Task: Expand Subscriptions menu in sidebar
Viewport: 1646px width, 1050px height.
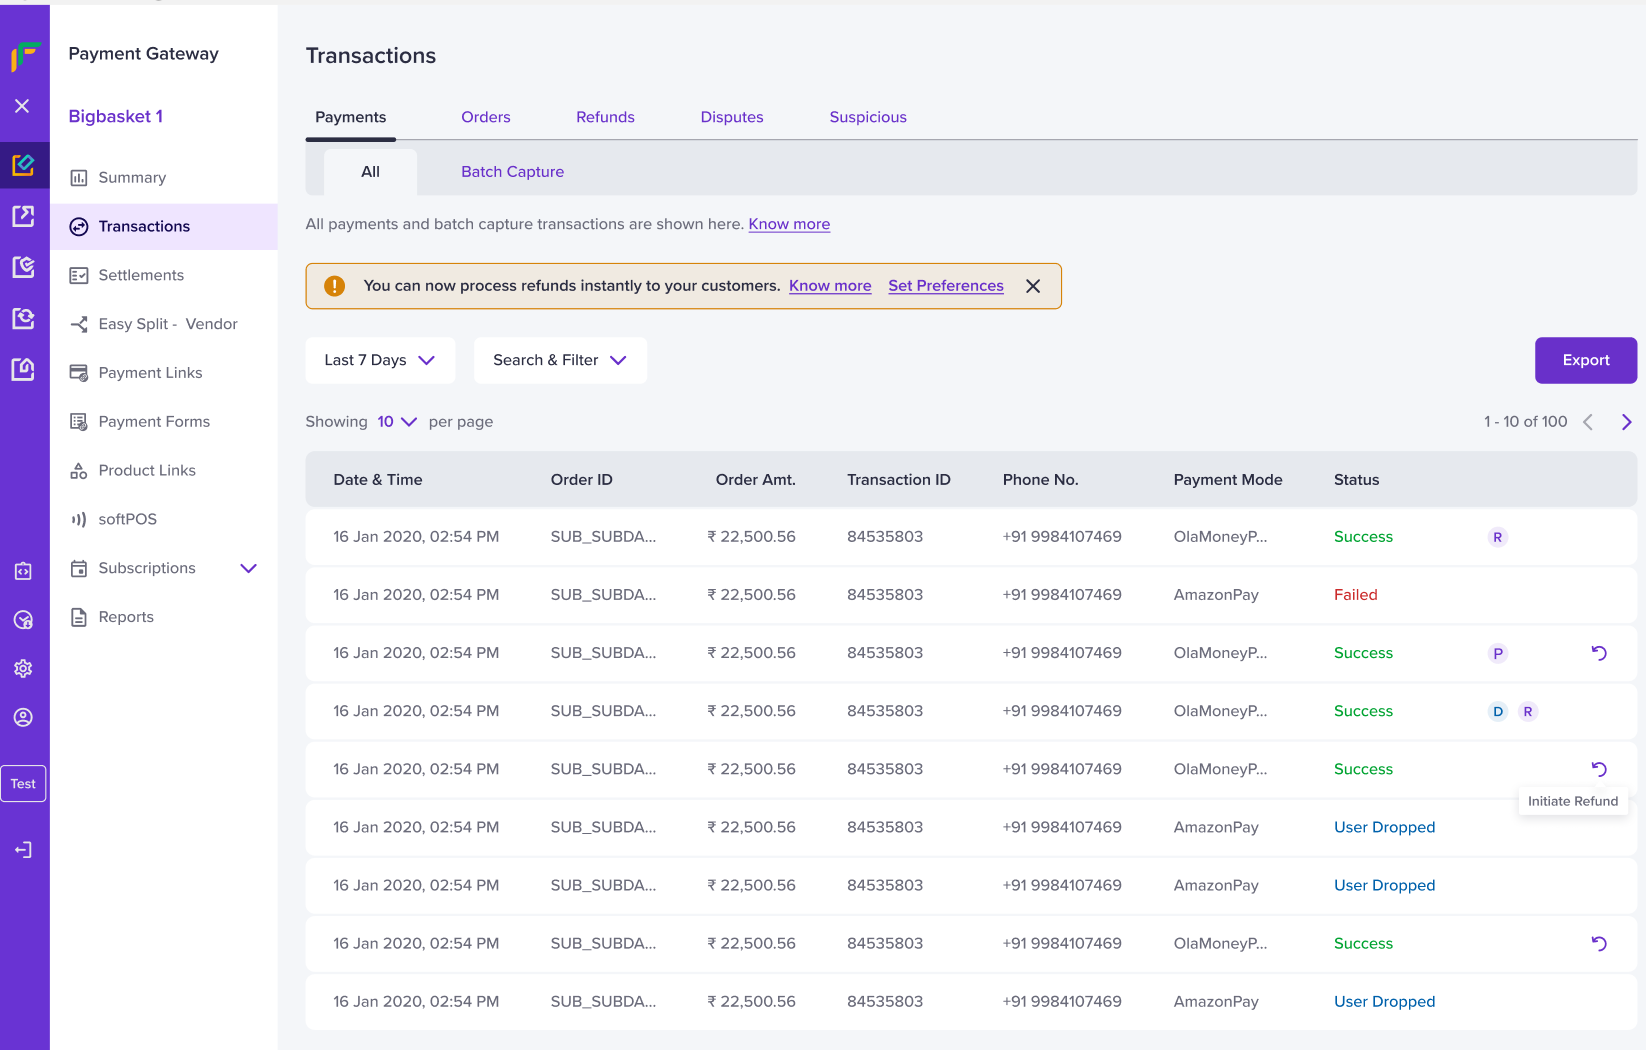Action: pyautogui.click(x=249, y=568)
